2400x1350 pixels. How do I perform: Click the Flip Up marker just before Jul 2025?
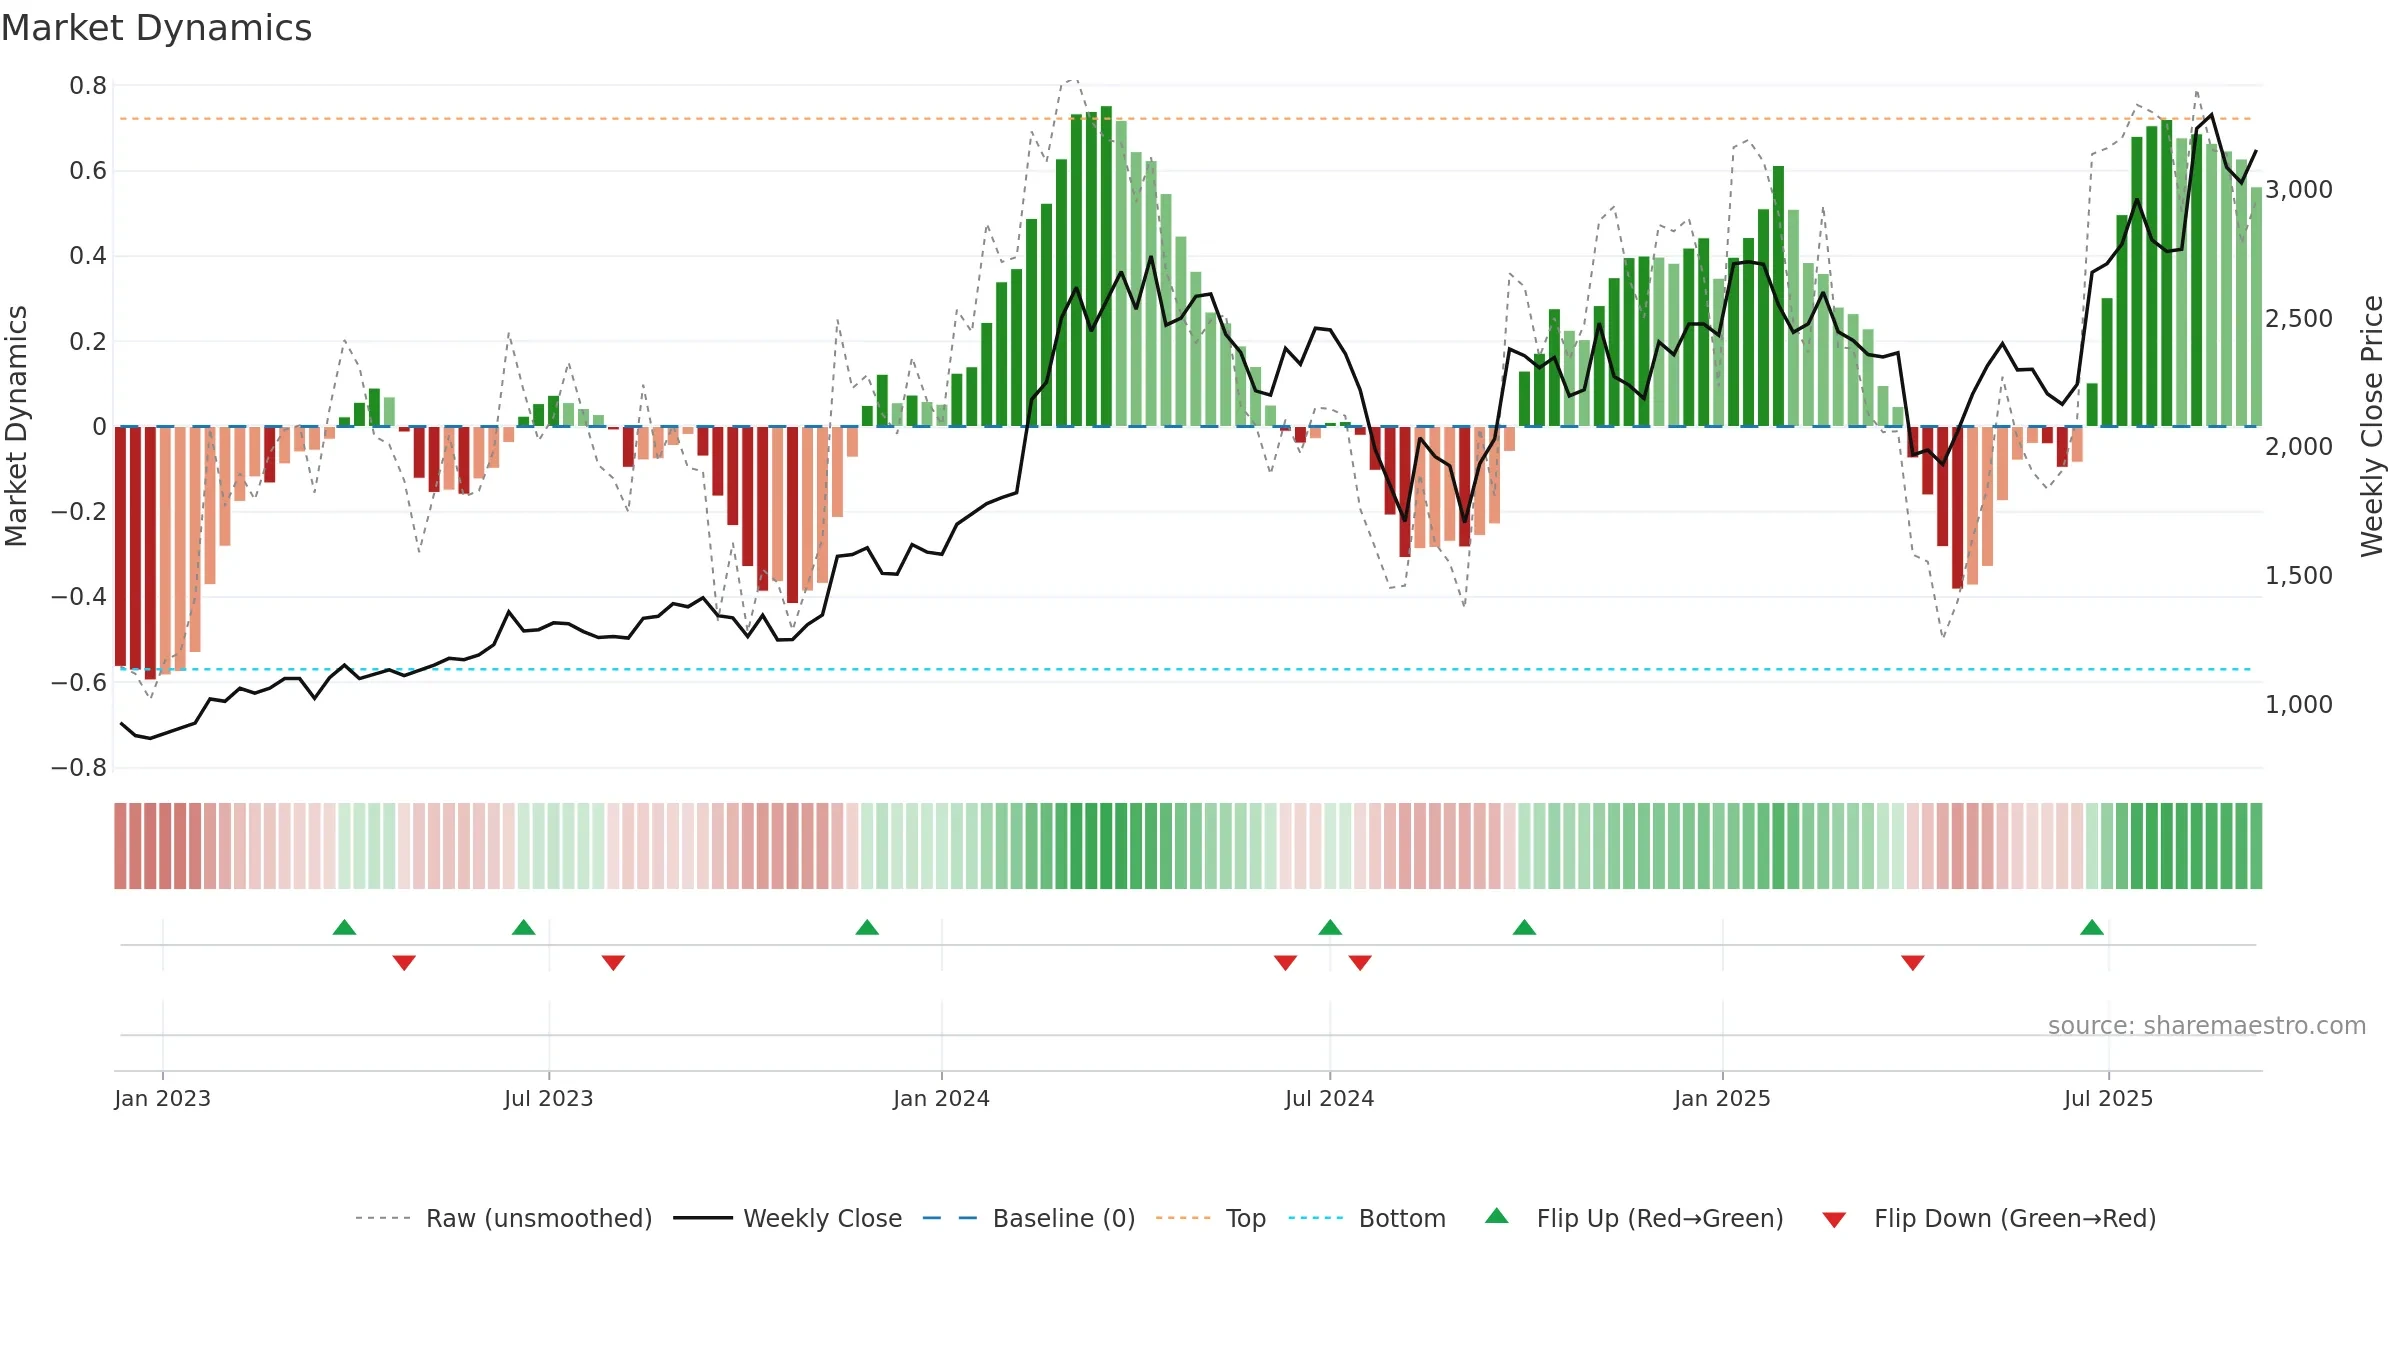pos(2092,927)
